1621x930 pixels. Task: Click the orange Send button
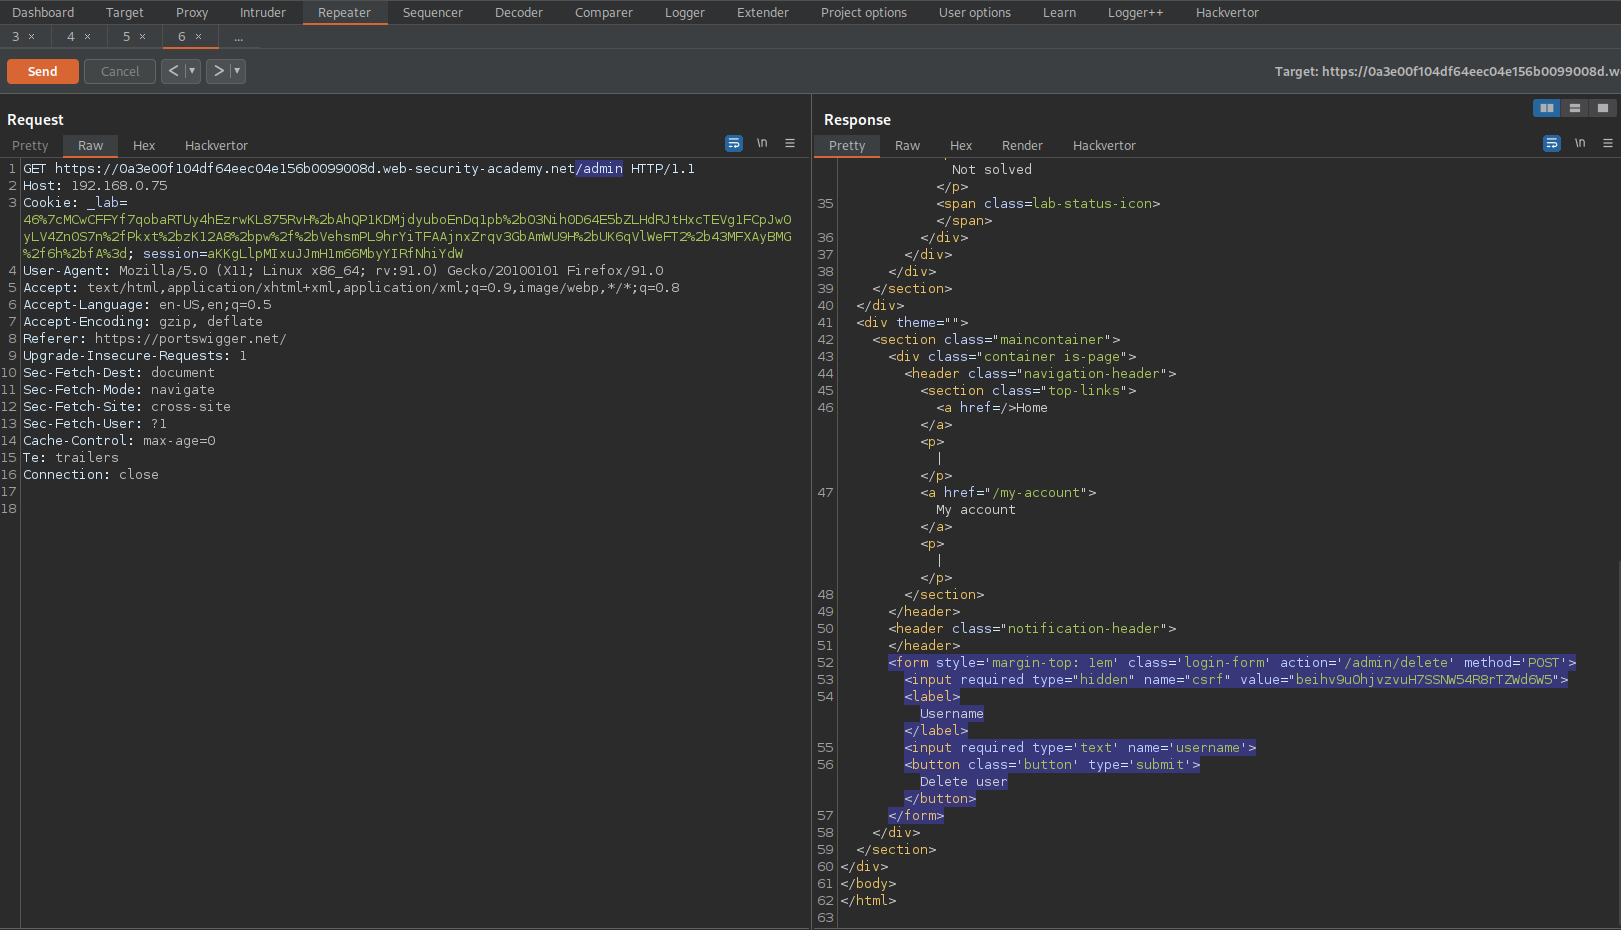pos(43,71)
